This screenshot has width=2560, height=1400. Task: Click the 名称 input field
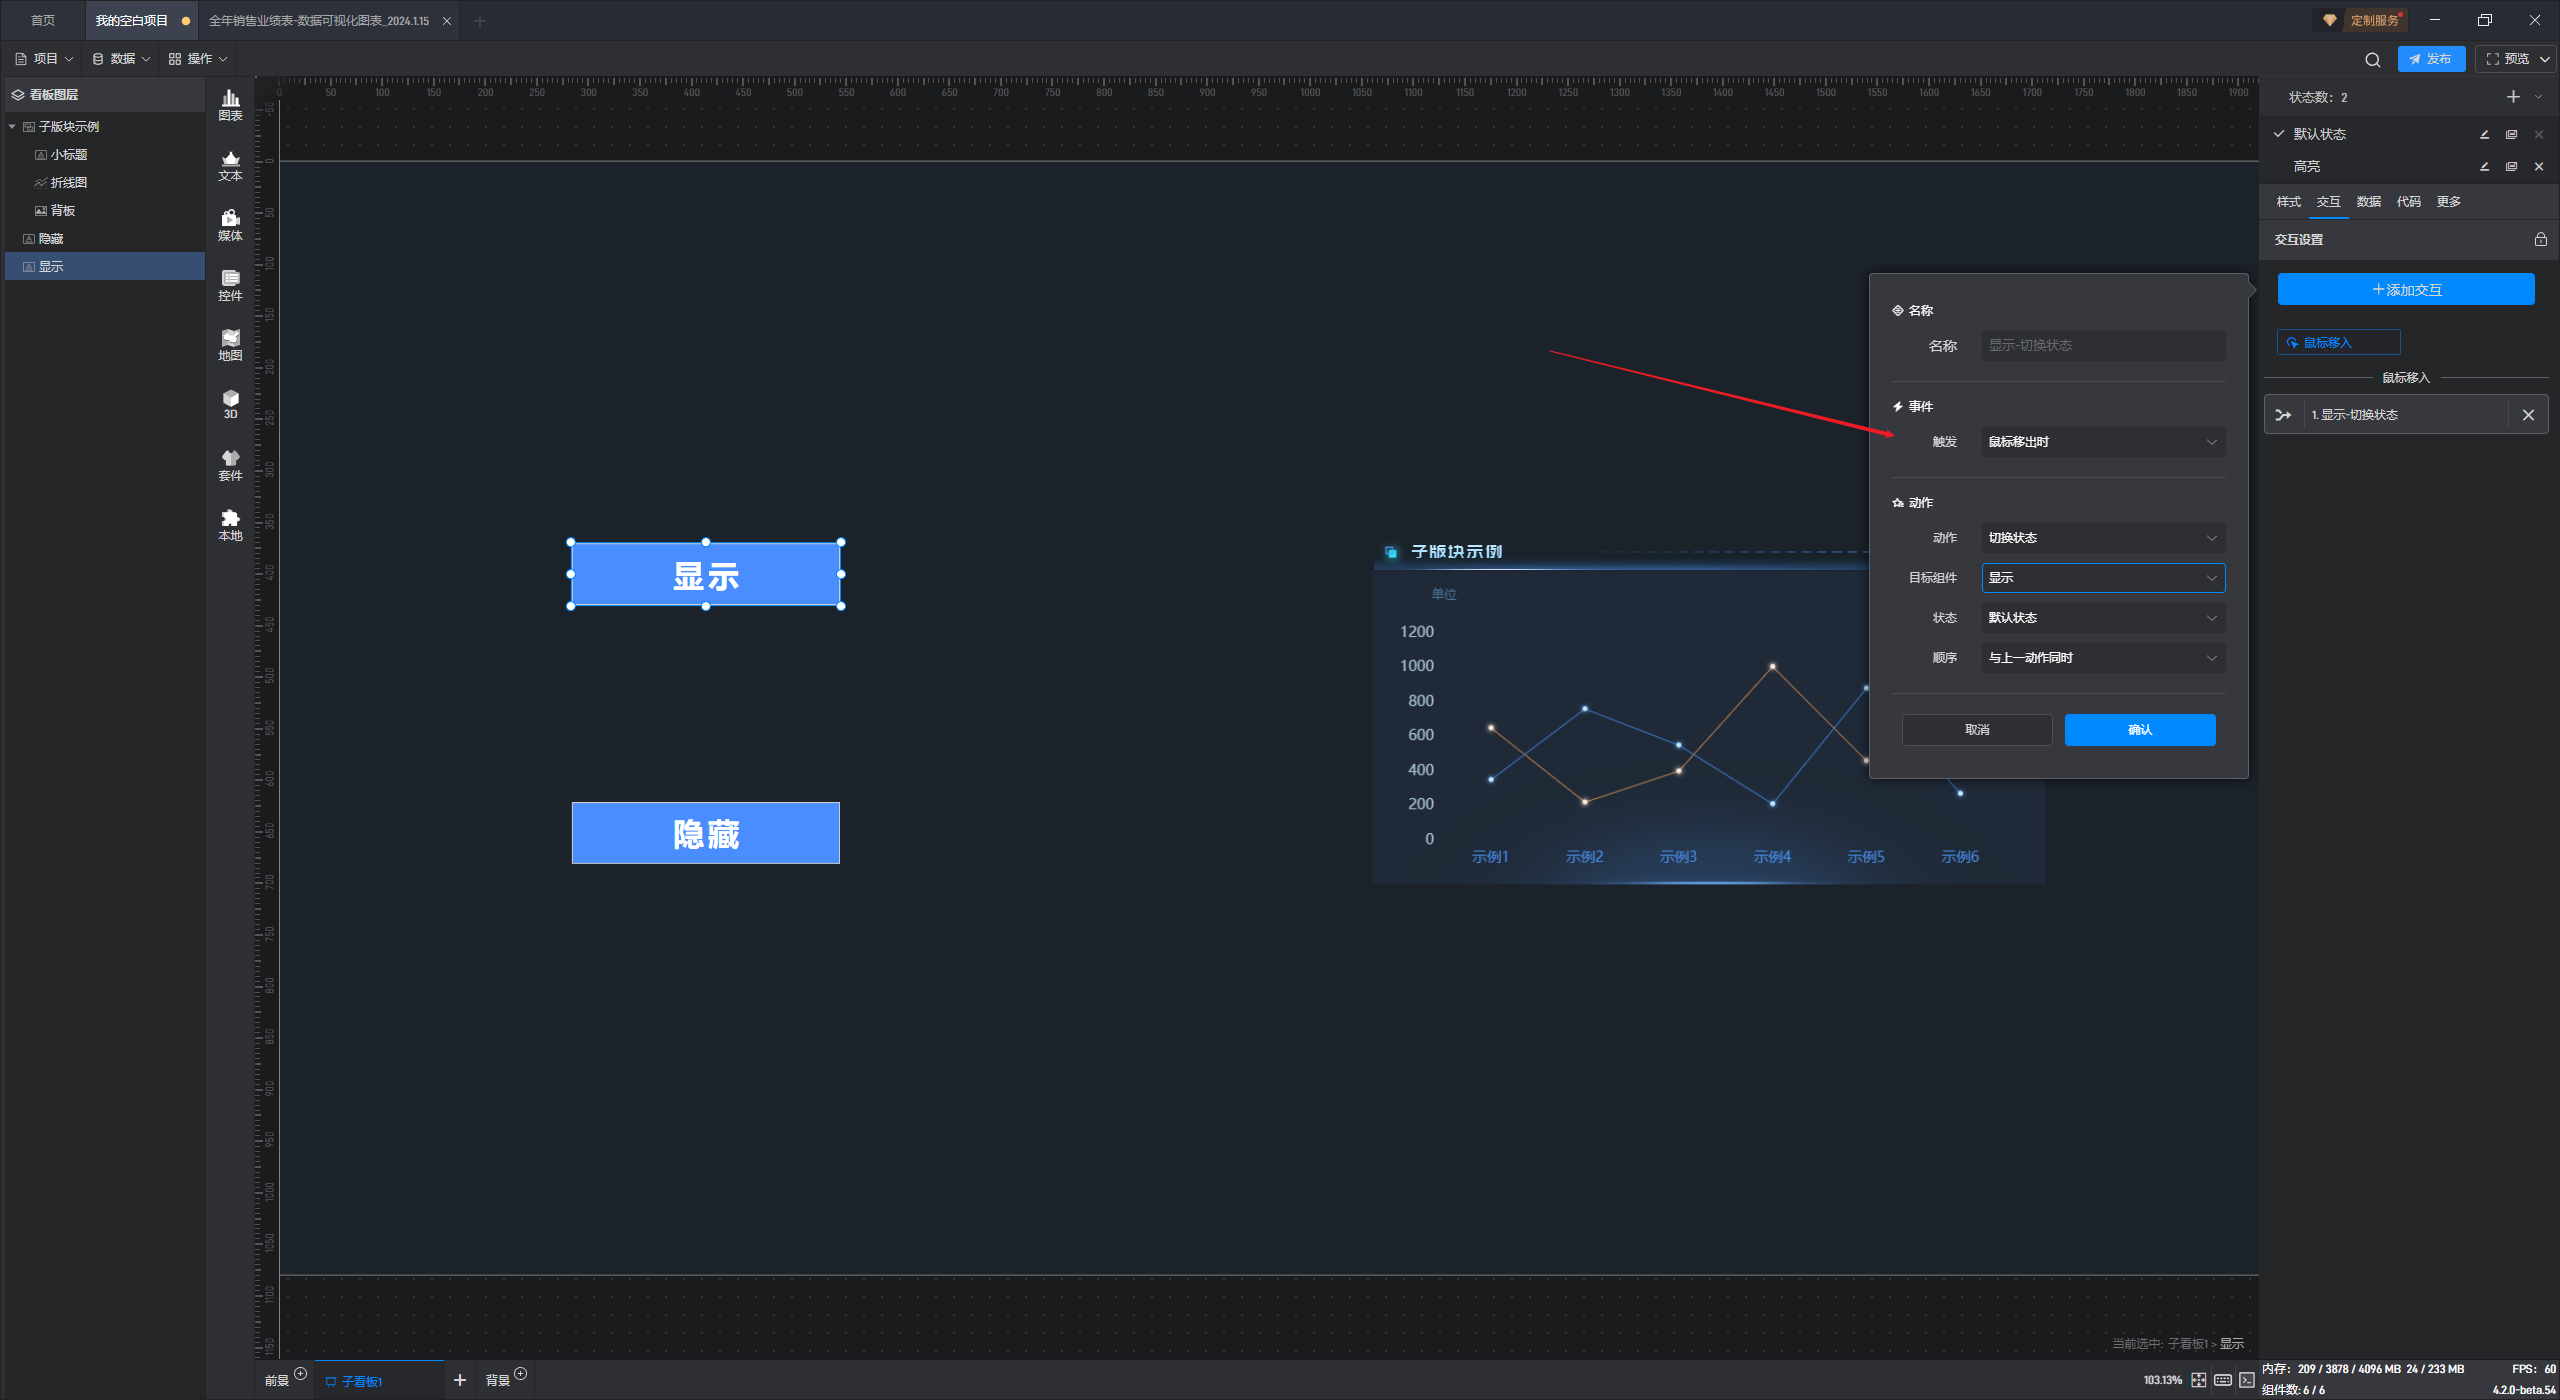2102,346
